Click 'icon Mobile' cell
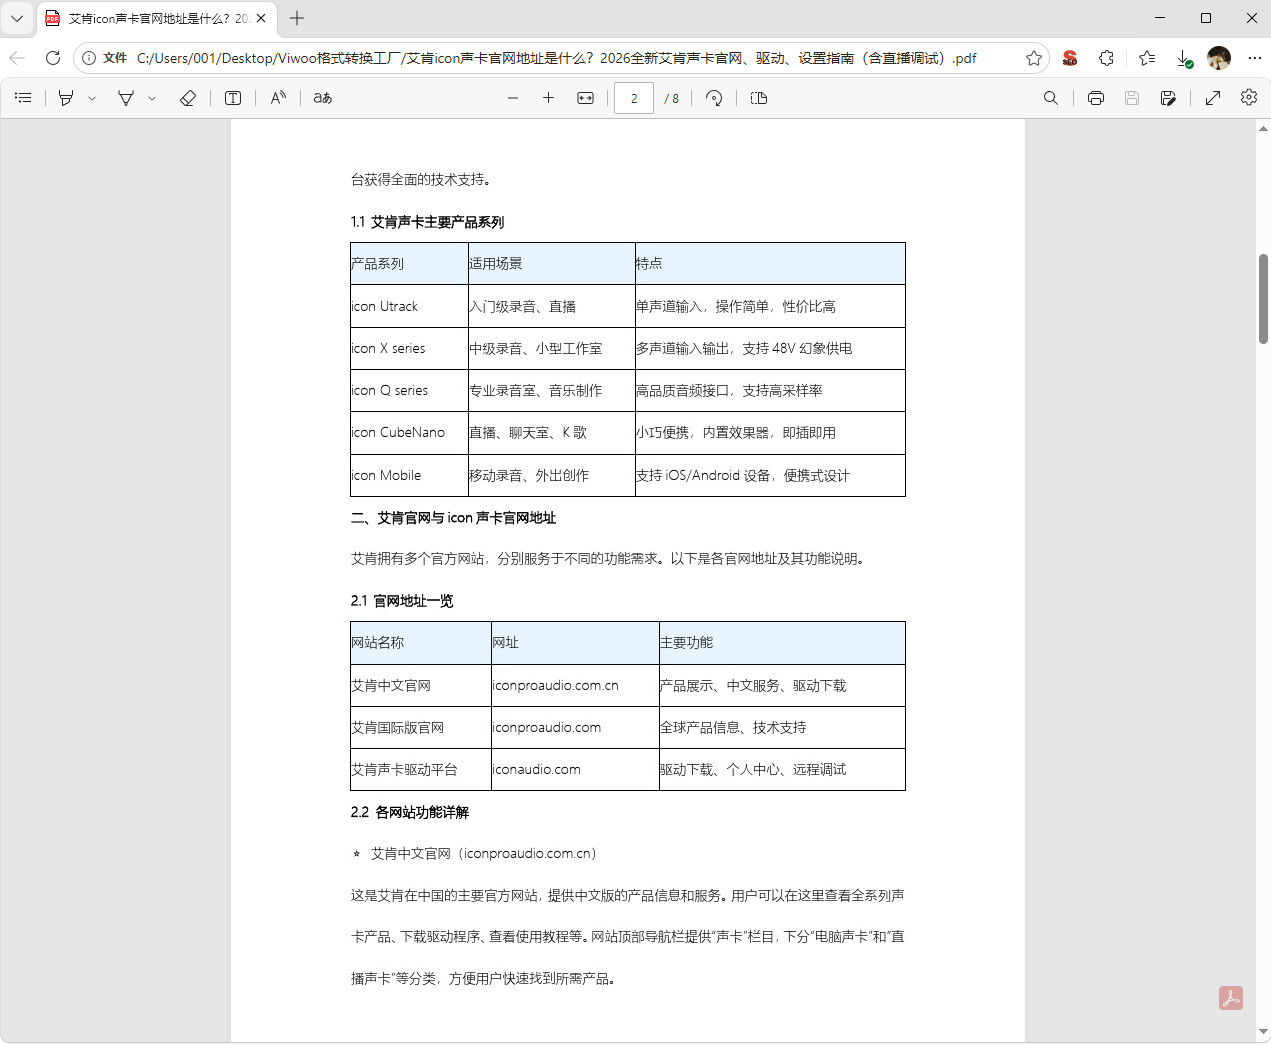The image size is (1271, 1045). coord(409,475)
